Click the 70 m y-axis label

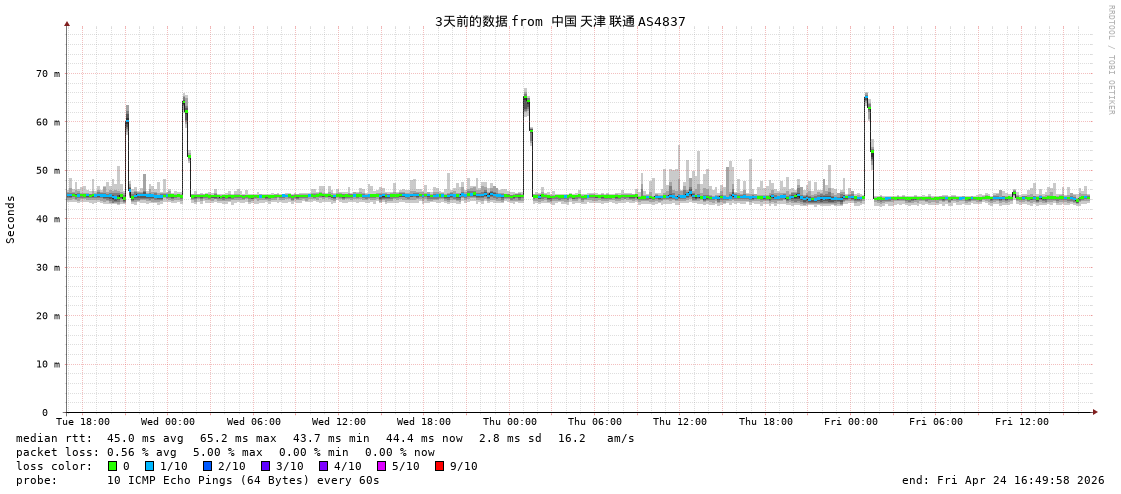(48, 74)
